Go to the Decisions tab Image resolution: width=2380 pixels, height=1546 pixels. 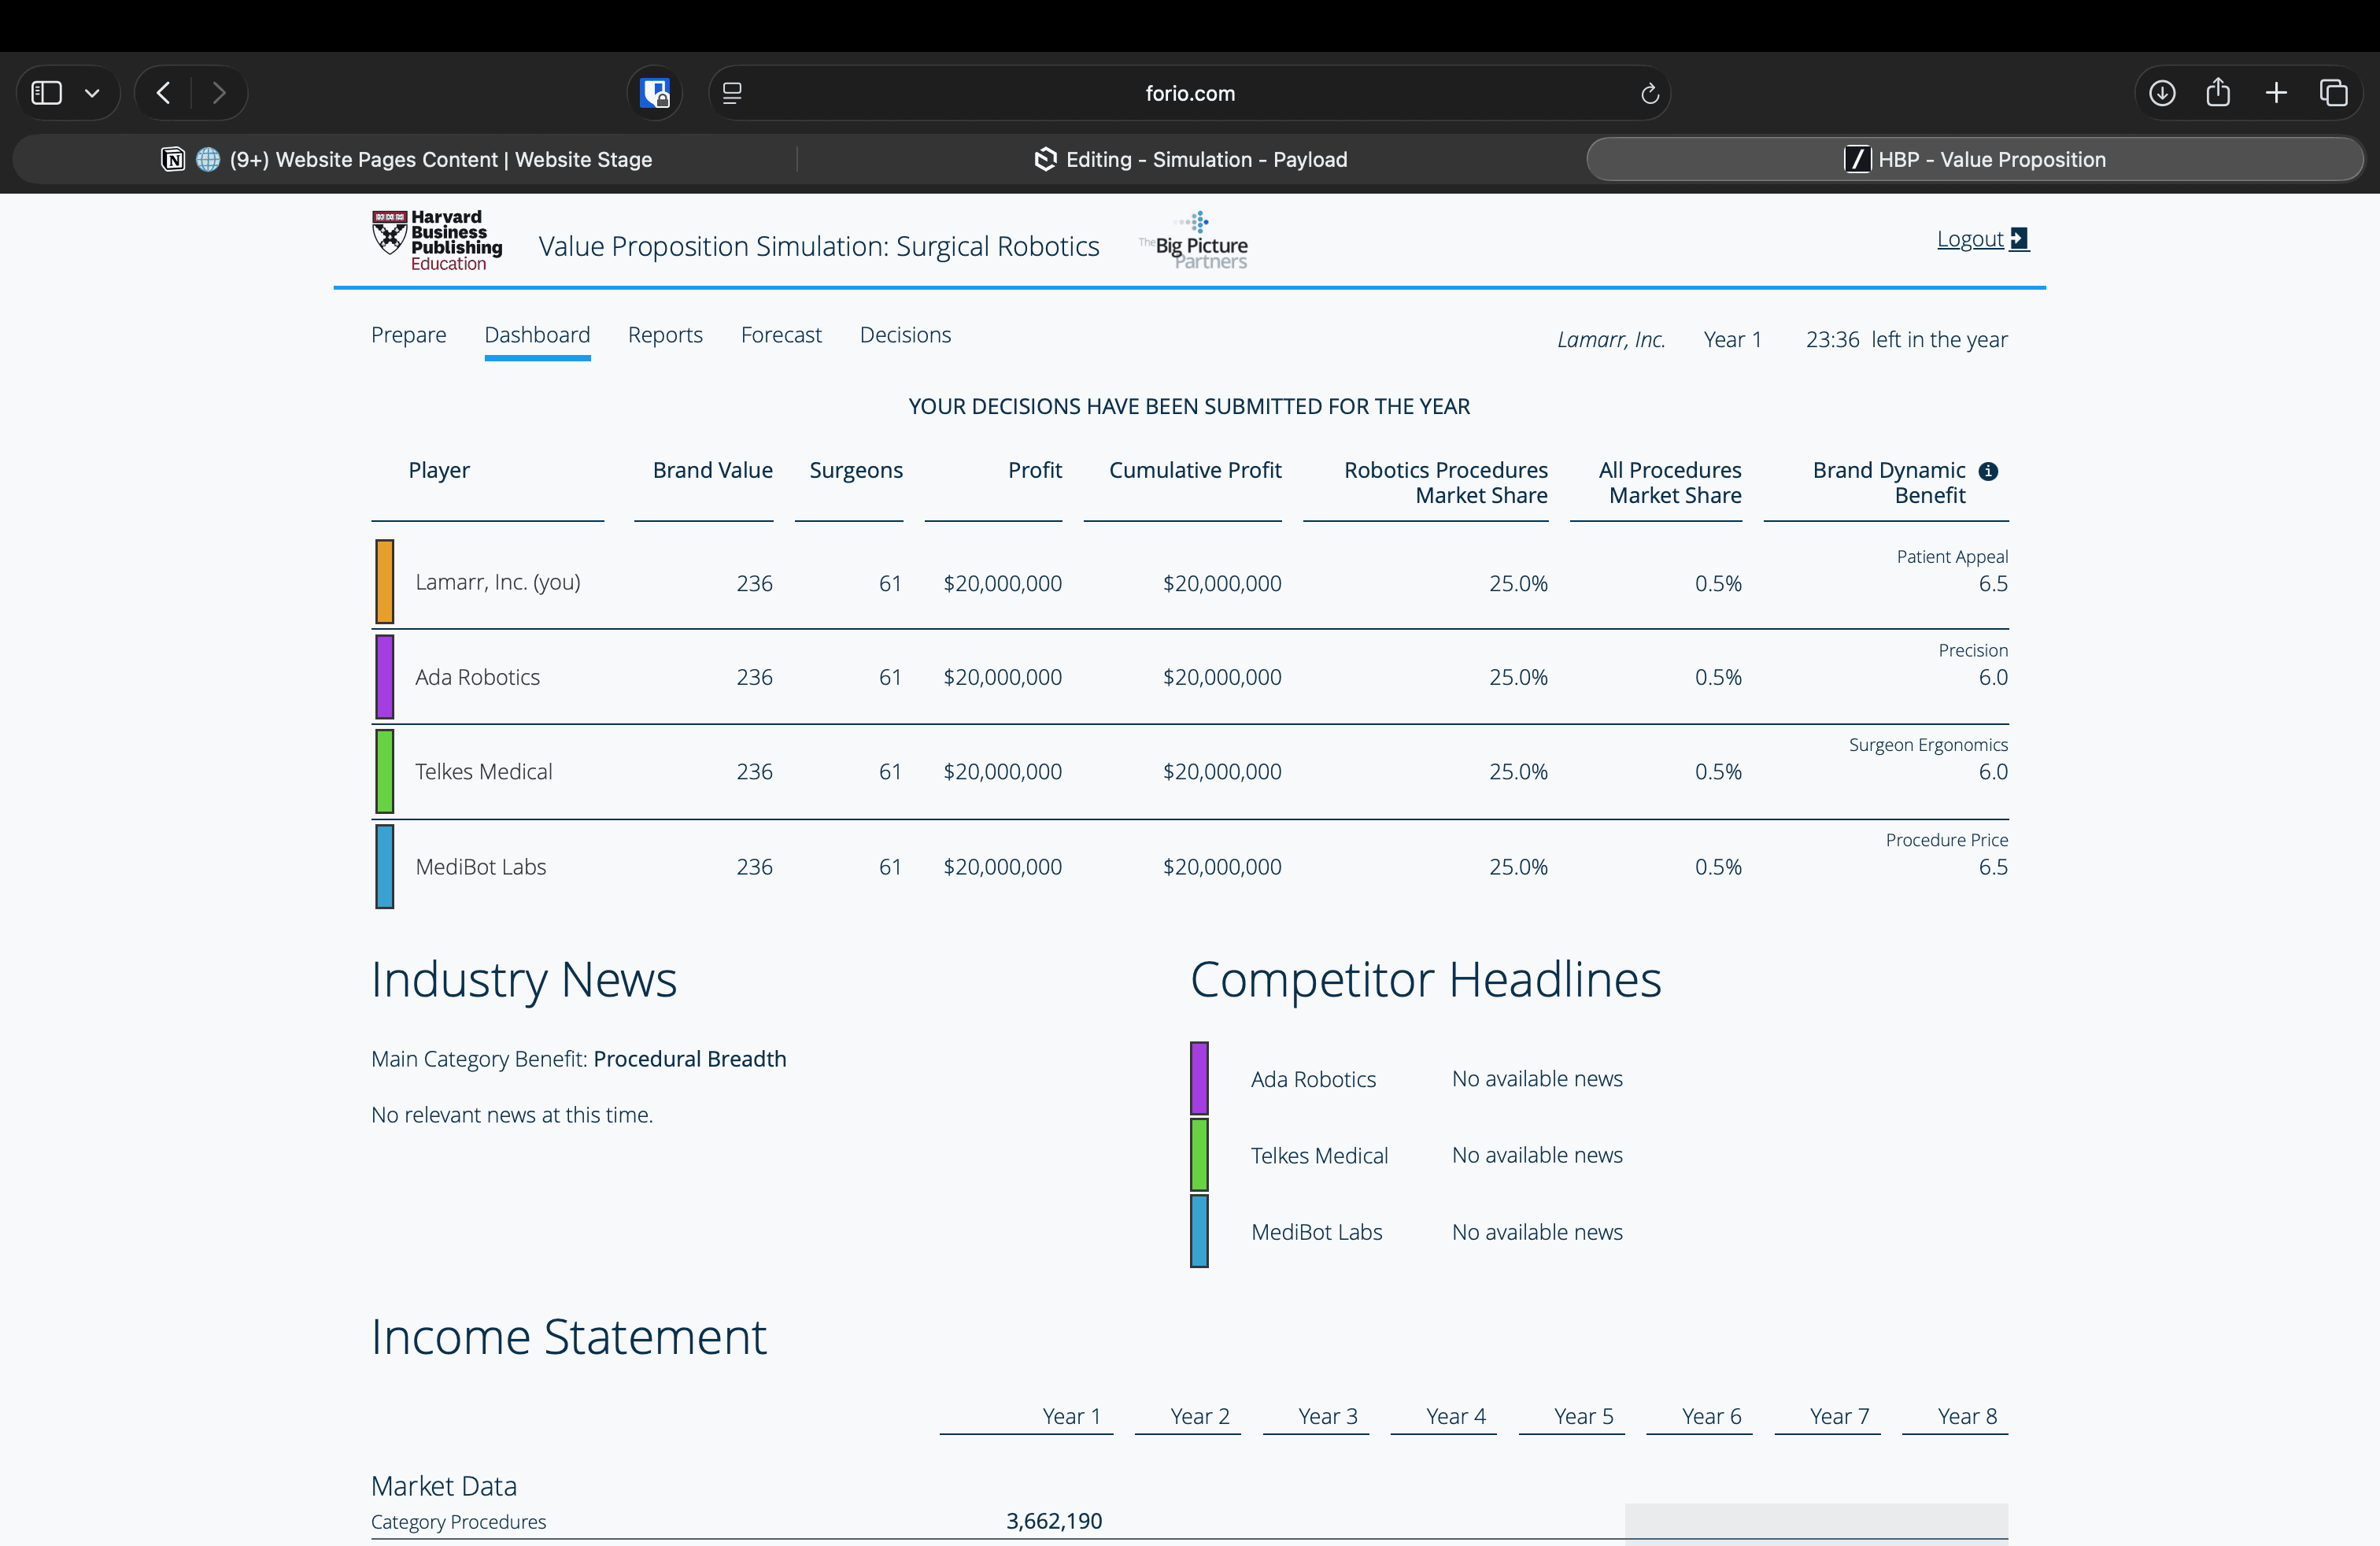coord(905,335)
